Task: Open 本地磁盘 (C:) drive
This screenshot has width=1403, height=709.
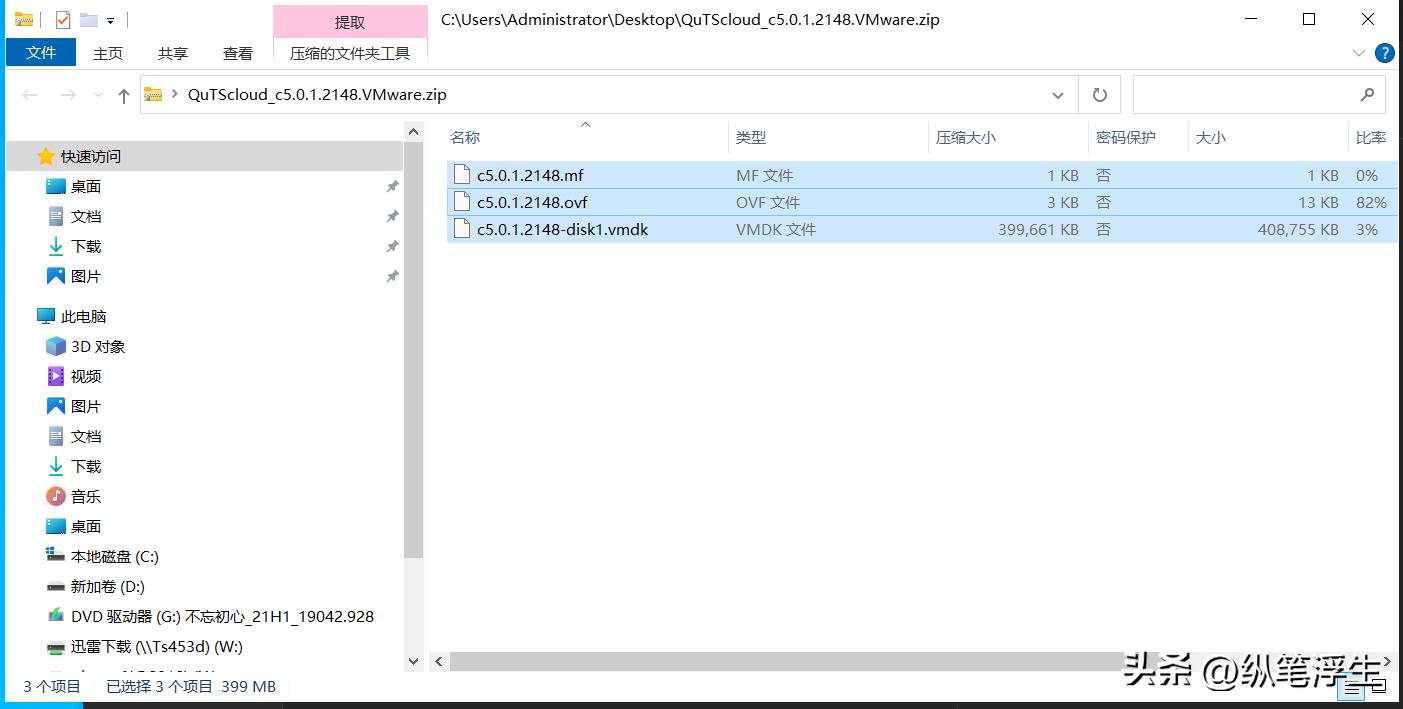Action: (115, 556)
